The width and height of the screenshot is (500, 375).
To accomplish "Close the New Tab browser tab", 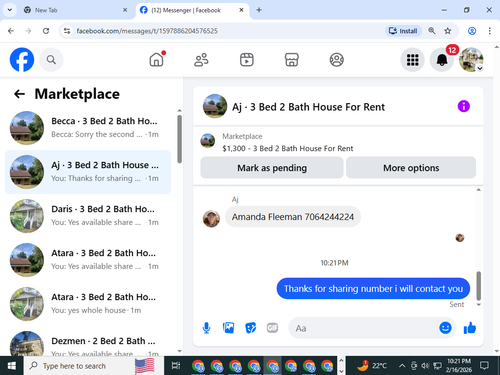I will 125,10.
